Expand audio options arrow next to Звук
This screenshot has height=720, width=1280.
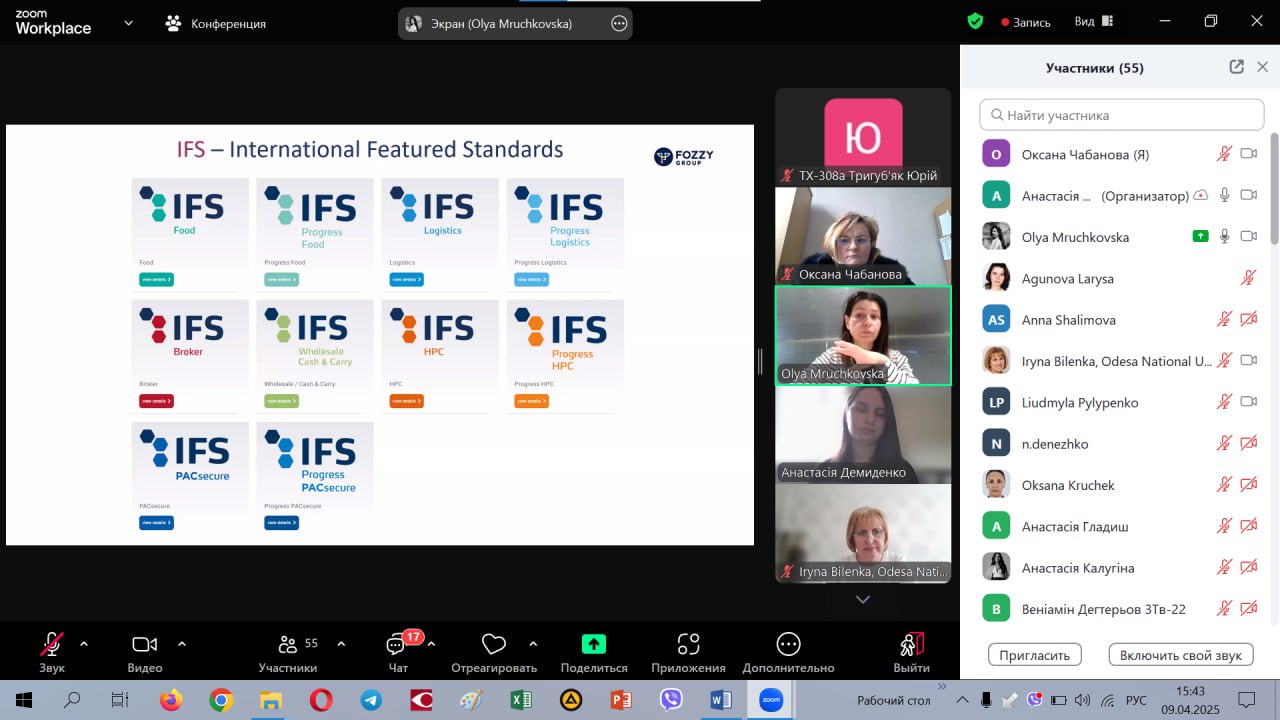point(84,644)
